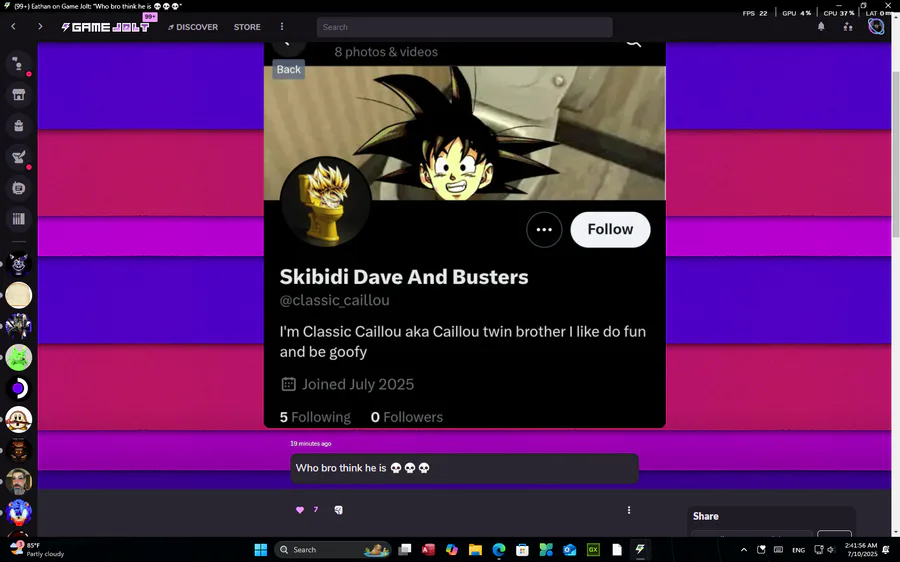Image resolution: width=900 pixels, height=562 pixels.
Task: Open Microsoft Store from the taskbar
Action: (x=522, y=549)
